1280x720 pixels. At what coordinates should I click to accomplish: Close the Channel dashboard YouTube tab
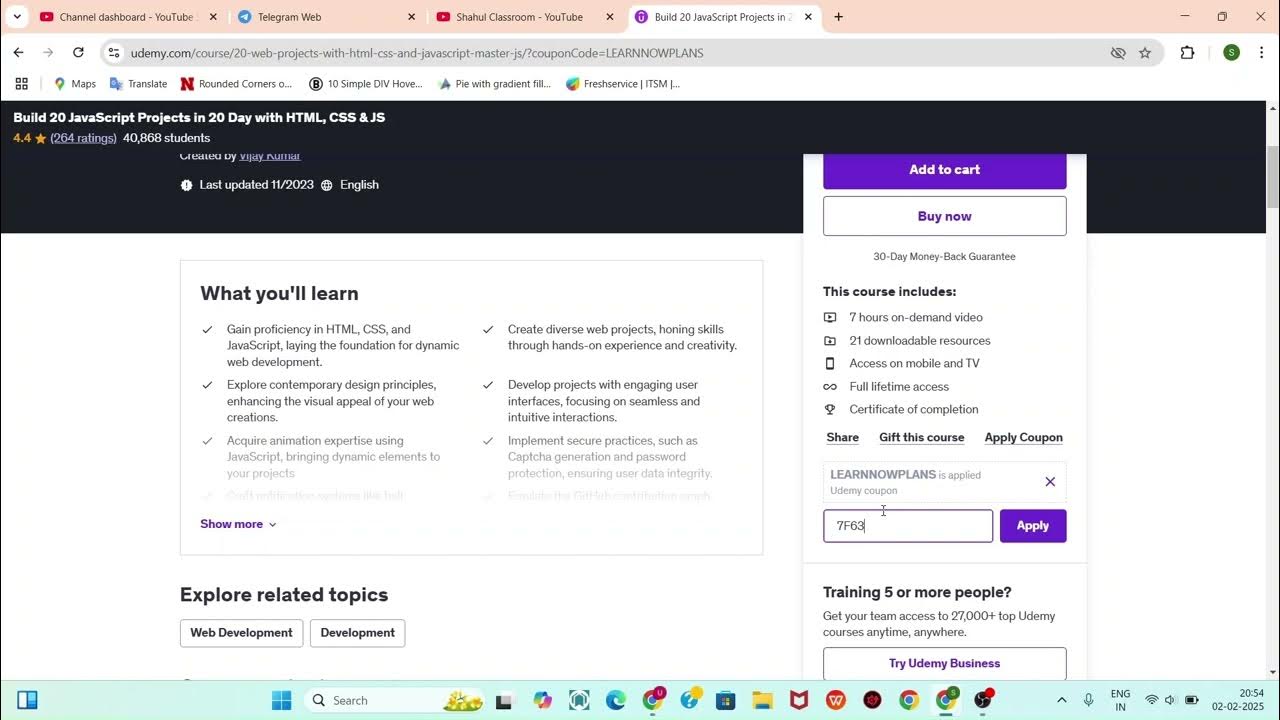tap(213, 17)
